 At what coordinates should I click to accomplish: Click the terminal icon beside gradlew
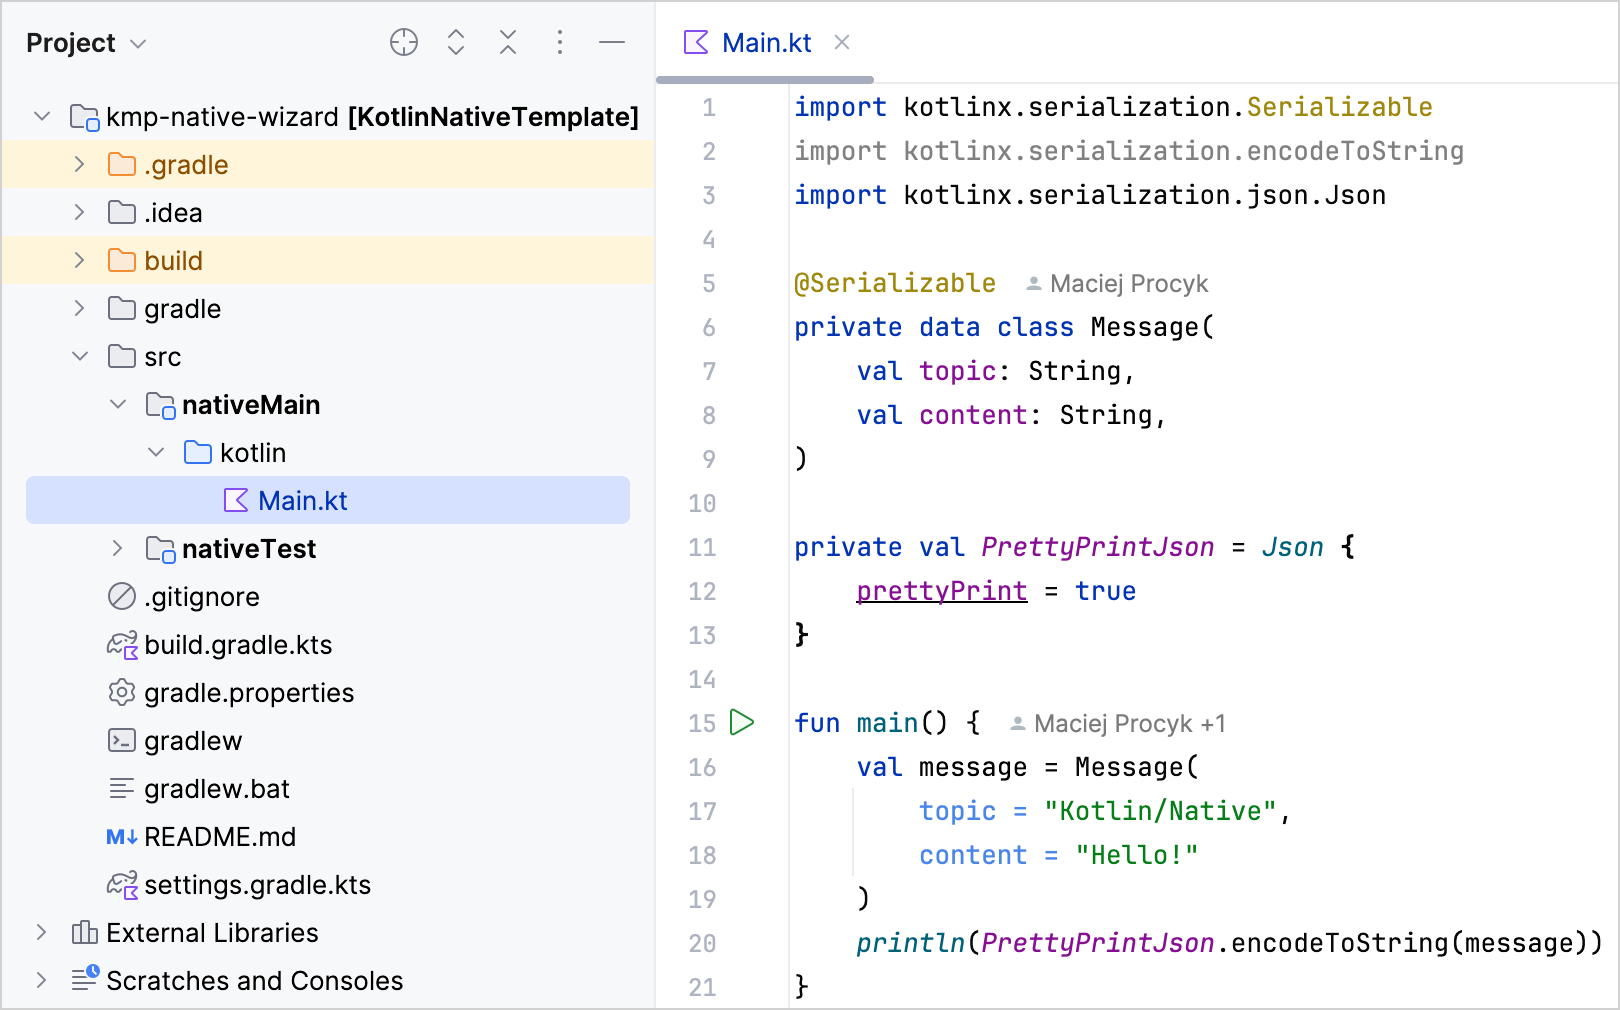coord(121,741)
